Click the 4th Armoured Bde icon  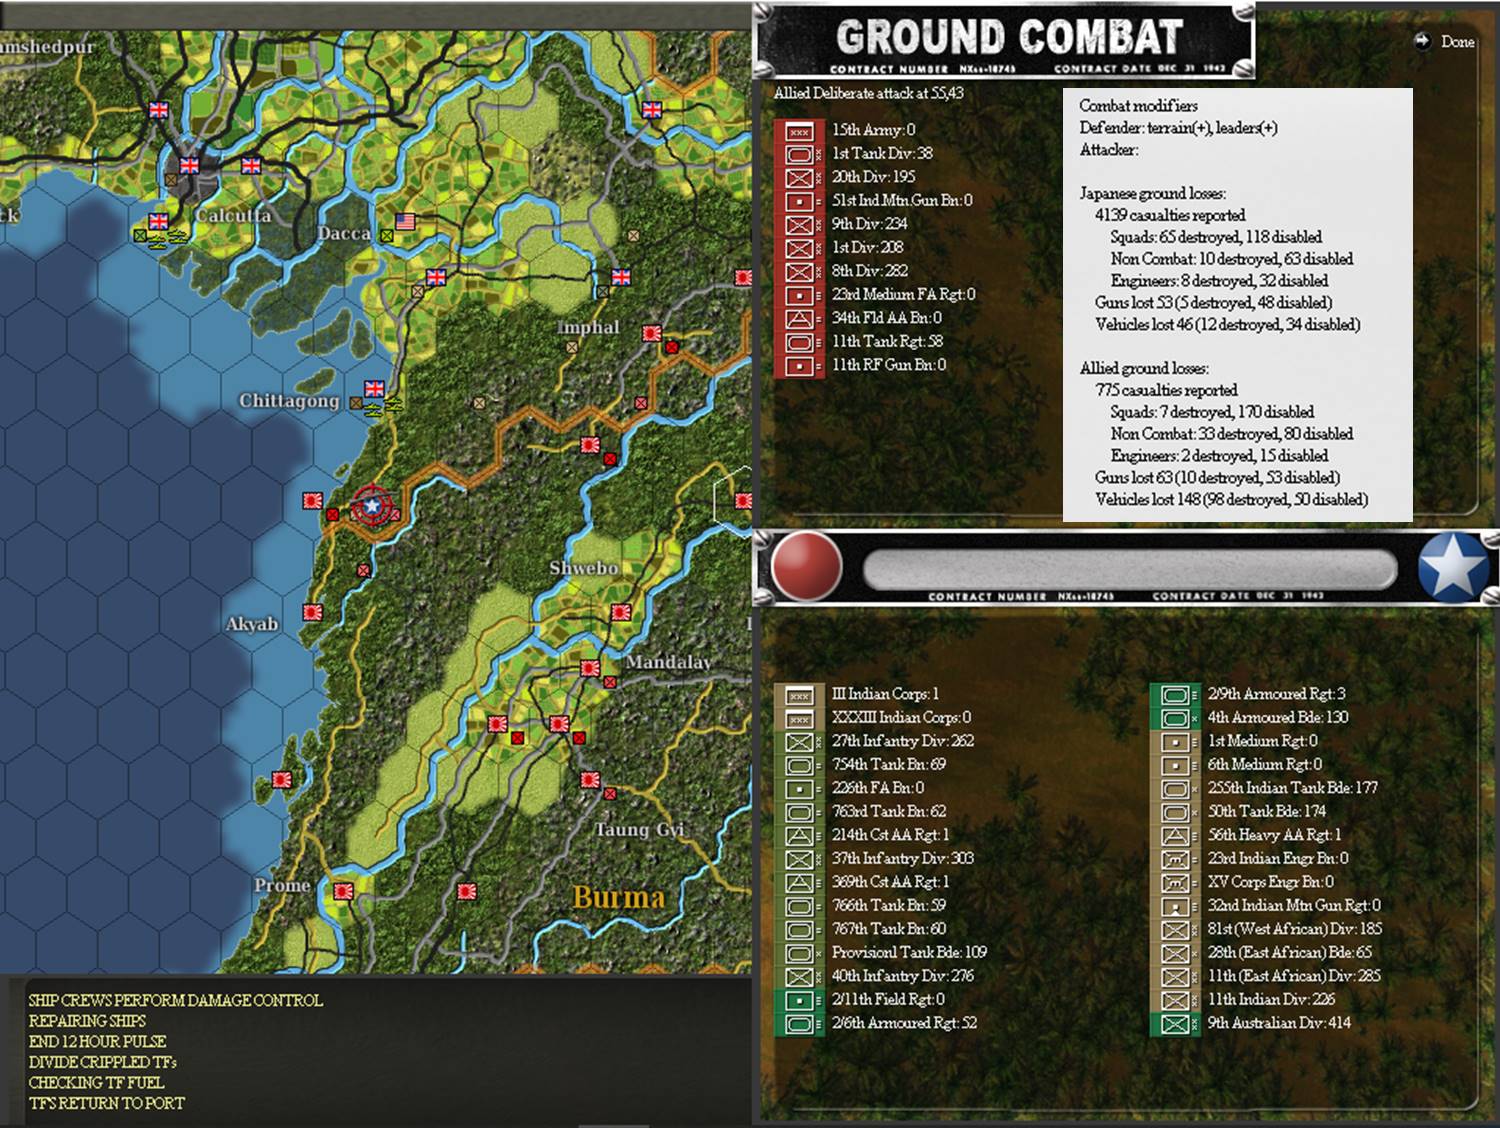1175,718
